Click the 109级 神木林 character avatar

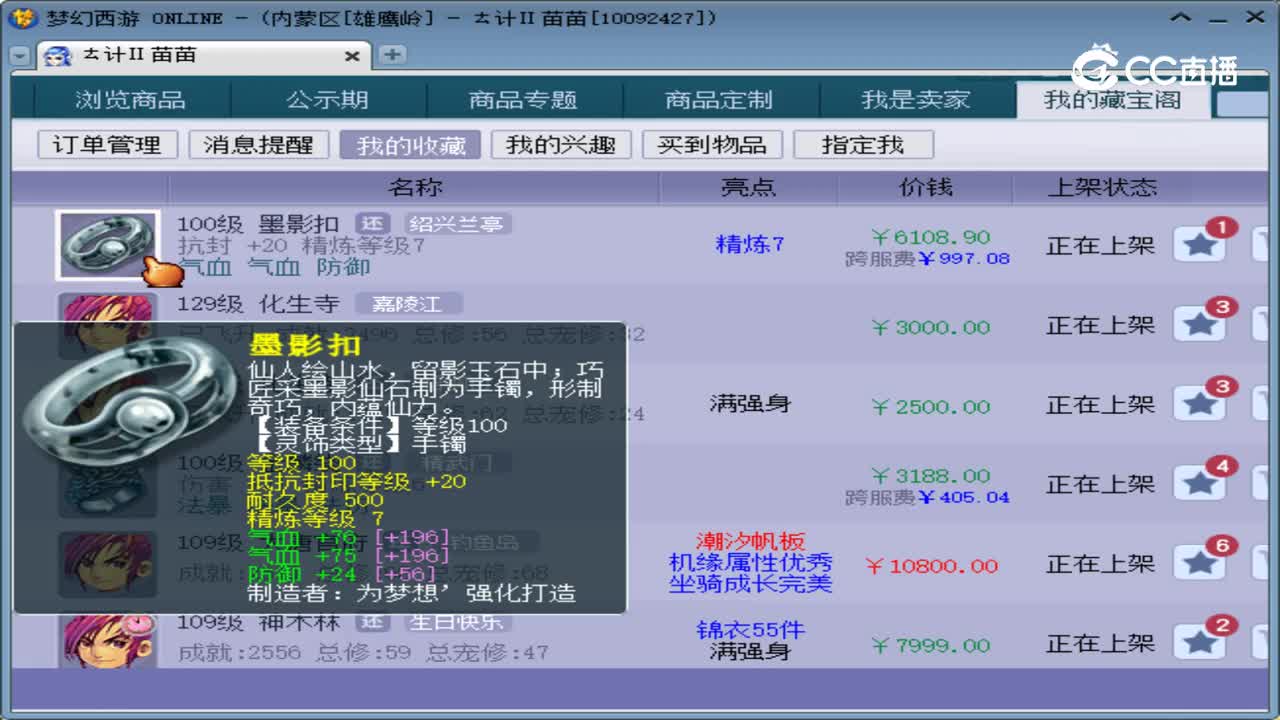coord(107,641)
